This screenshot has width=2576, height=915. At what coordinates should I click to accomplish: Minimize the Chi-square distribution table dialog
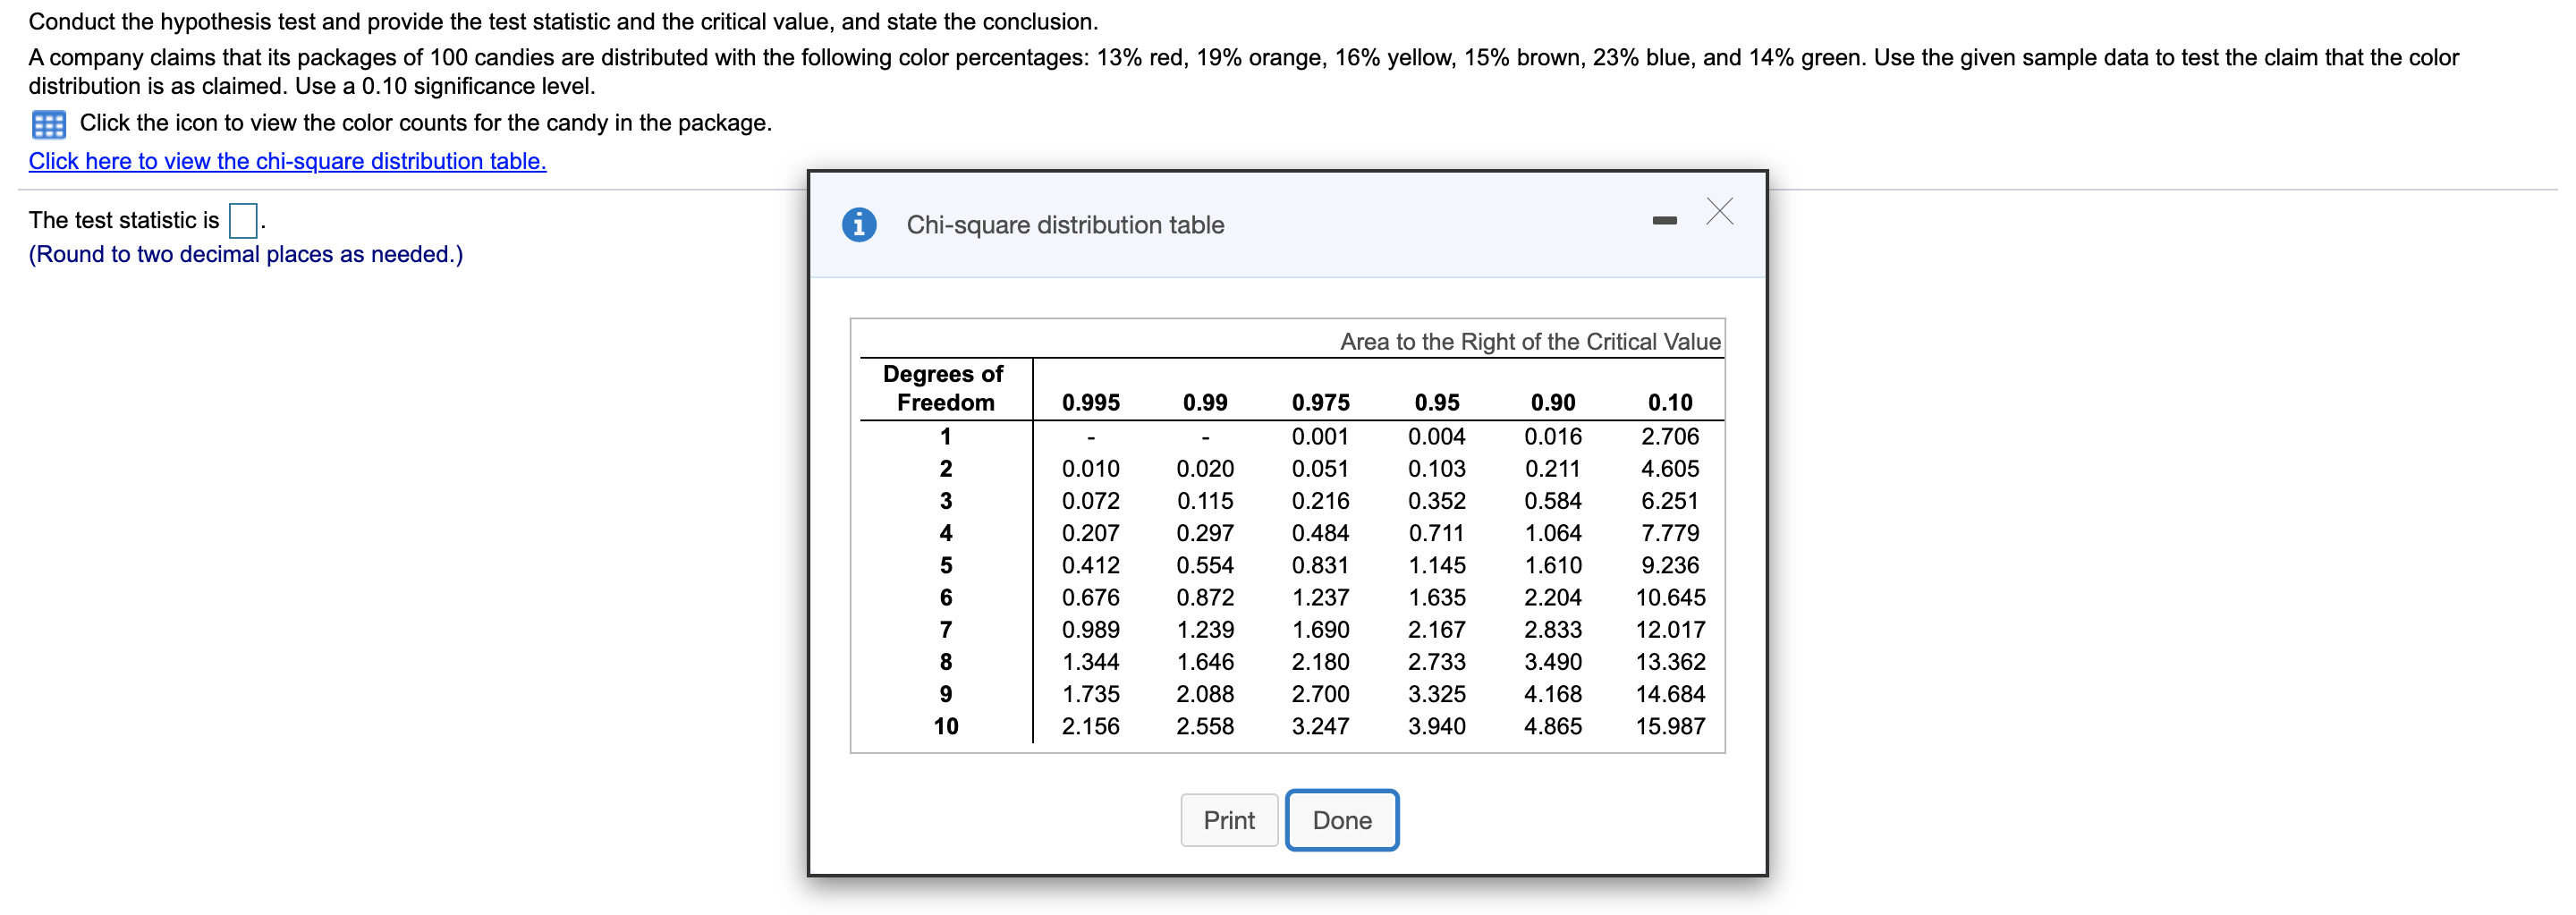(x=1664, y=221)
